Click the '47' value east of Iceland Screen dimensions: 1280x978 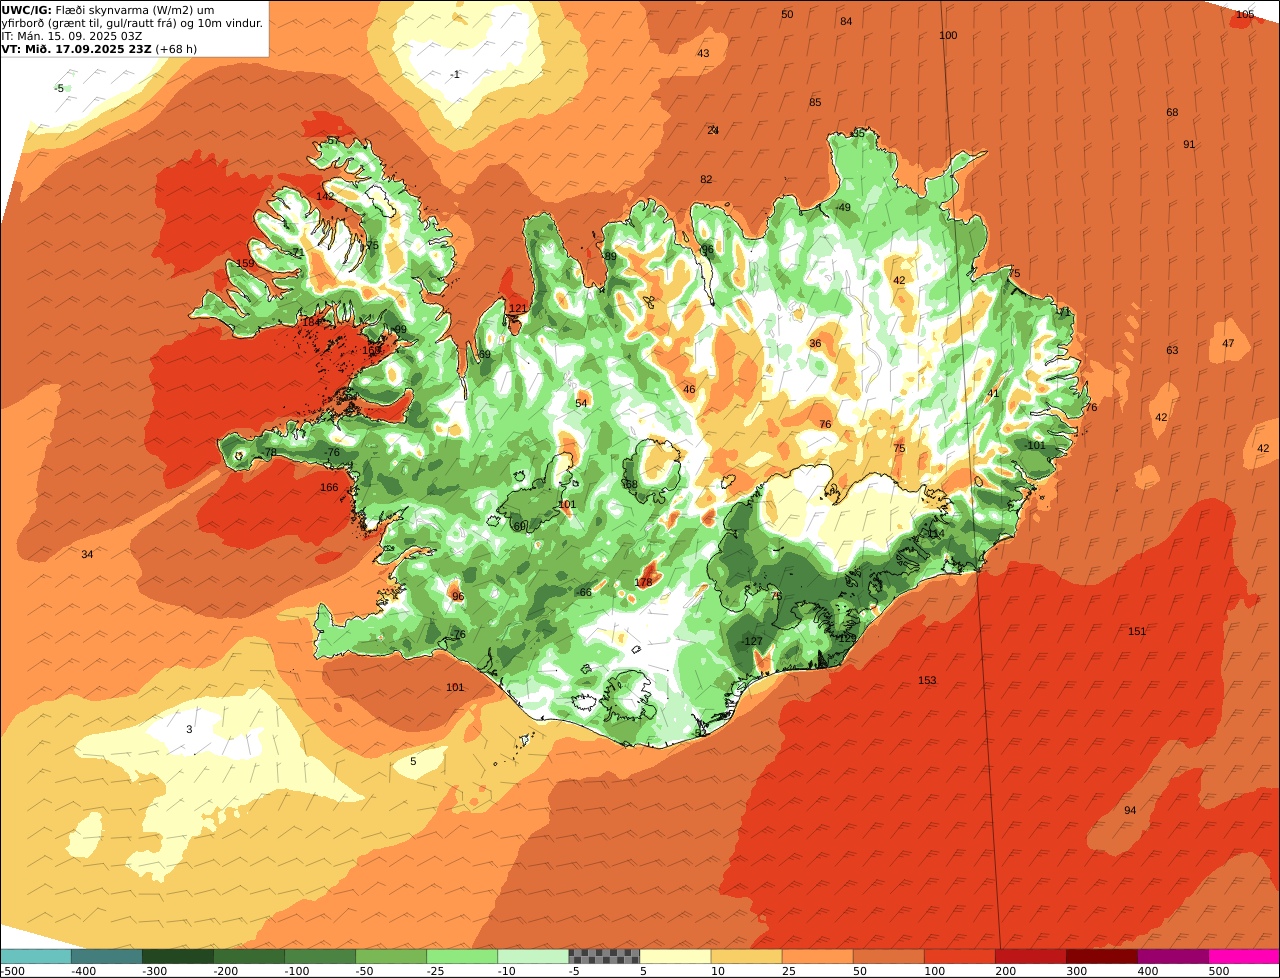pyautogui.click(x=1228, y=343)
